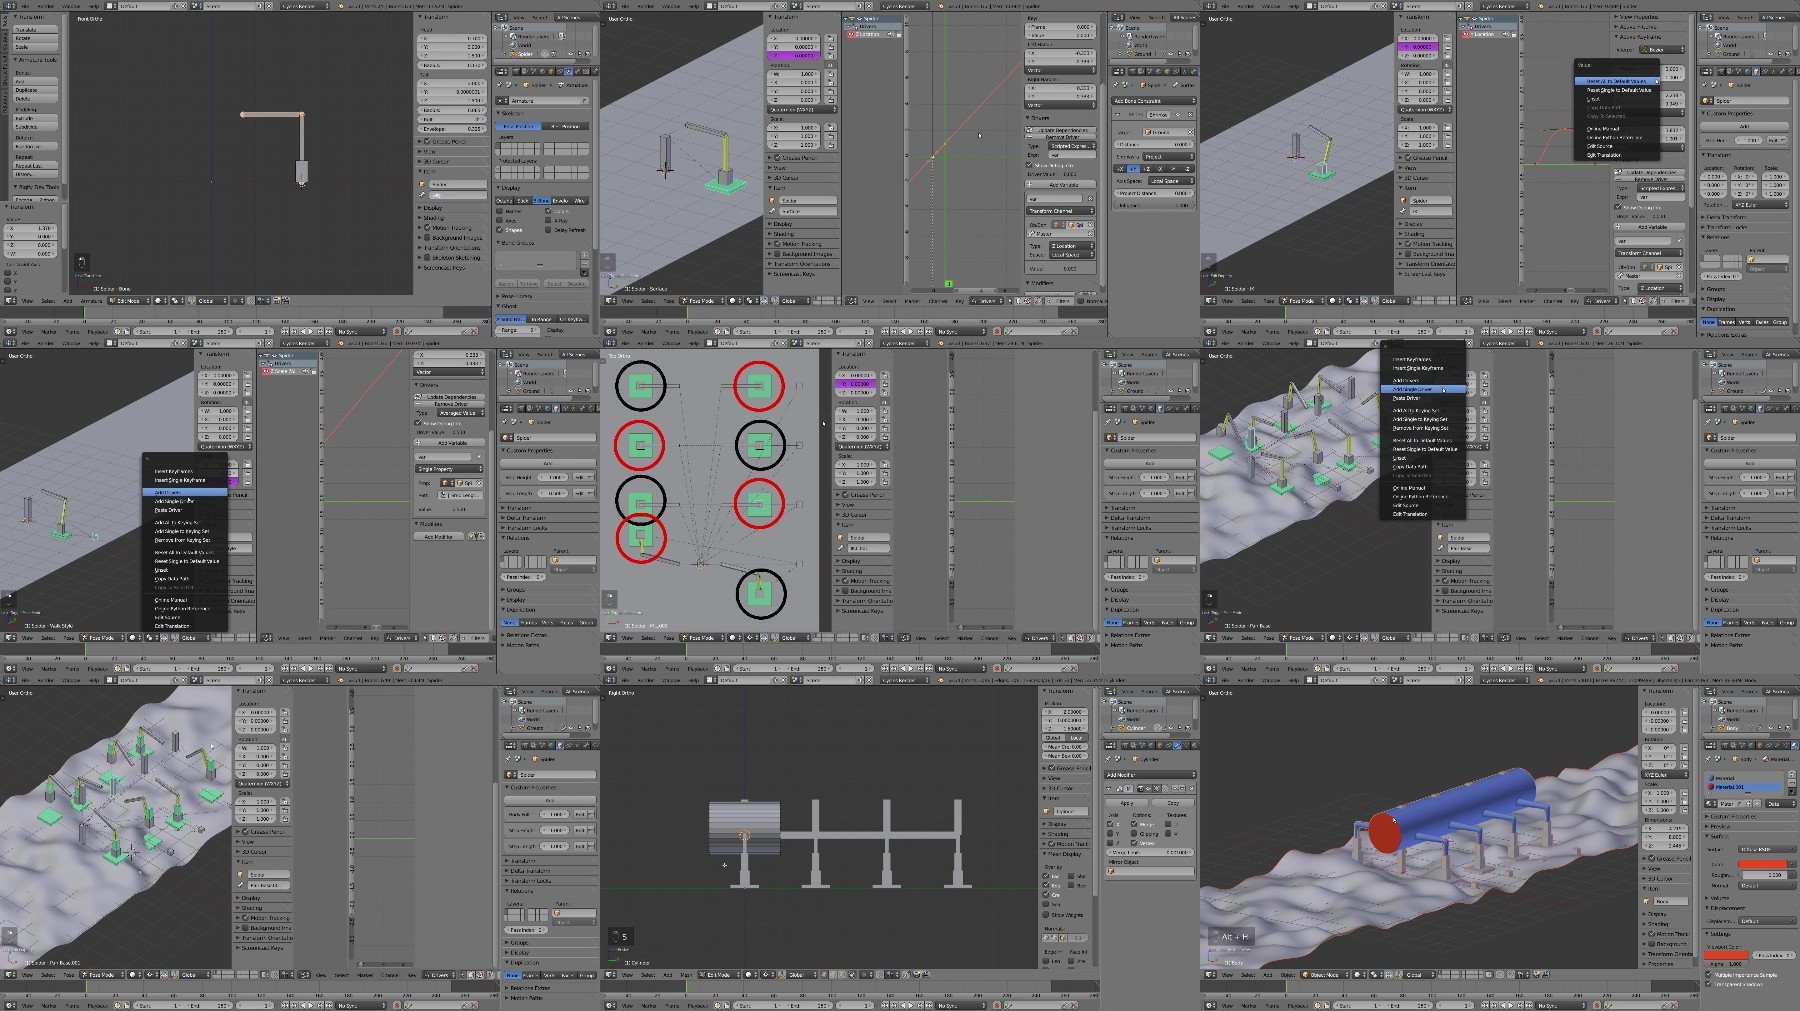
Task: Choose Paste Driver below highlighted Add Single Driver
Action: click(x=1406, y=398)
